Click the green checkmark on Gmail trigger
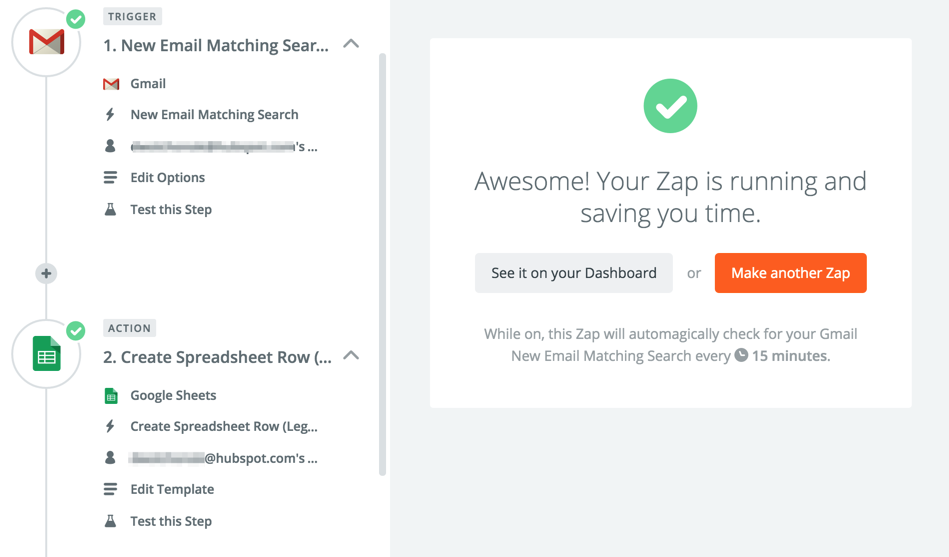Screen dimensions: 949x557 point(76,19)
